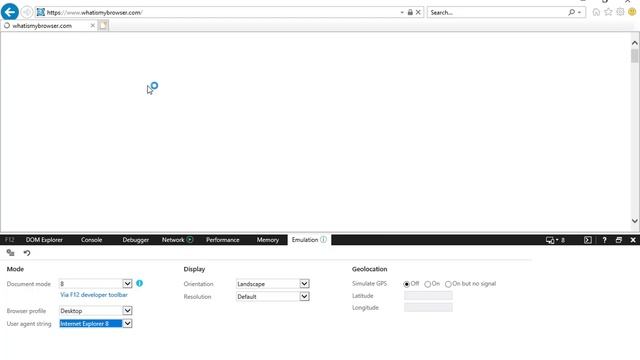Image resolution: width=640 pixels, height=360 pixels.
Task: Open a new tab via the small tab button
Action: coord(103,26)
